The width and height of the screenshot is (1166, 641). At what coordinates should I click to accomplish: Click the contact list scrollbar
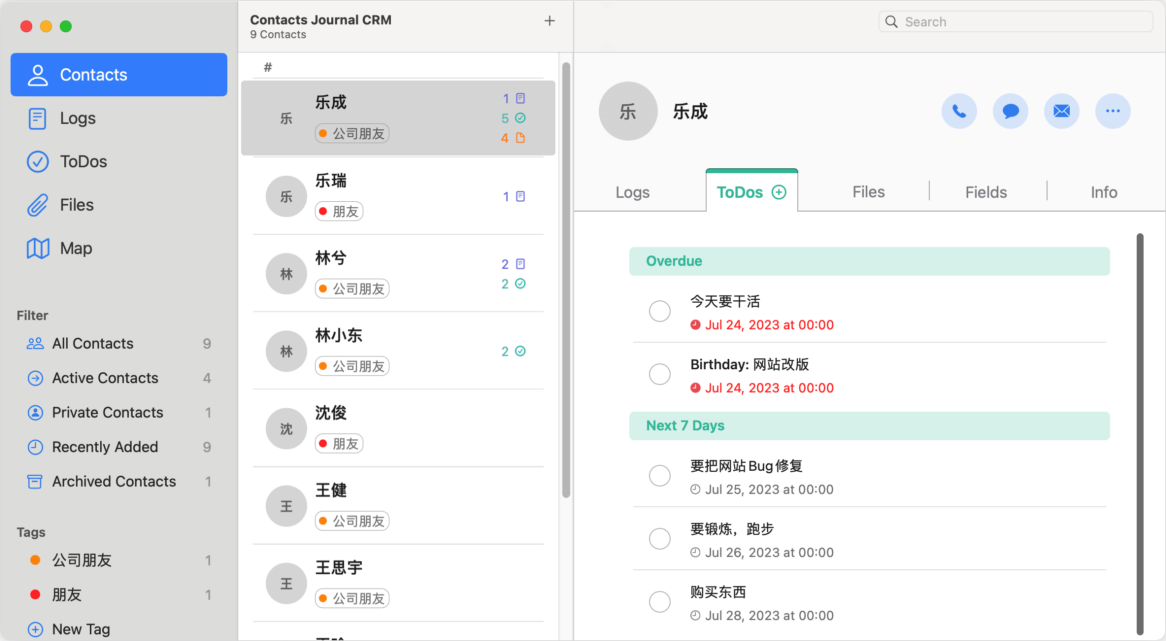pos(566,280)
